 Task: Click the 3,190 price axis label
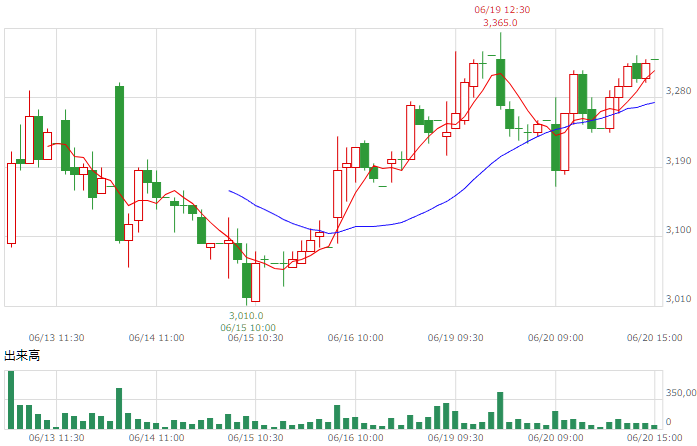click(678, 161)
